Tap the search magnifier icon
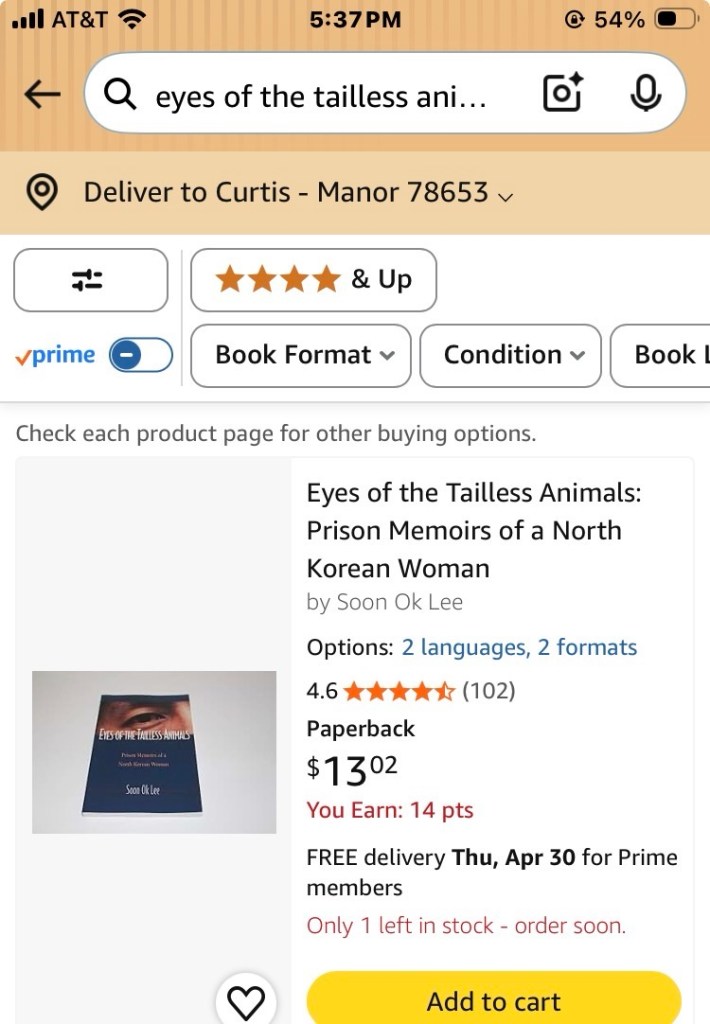 click(121, 95)
